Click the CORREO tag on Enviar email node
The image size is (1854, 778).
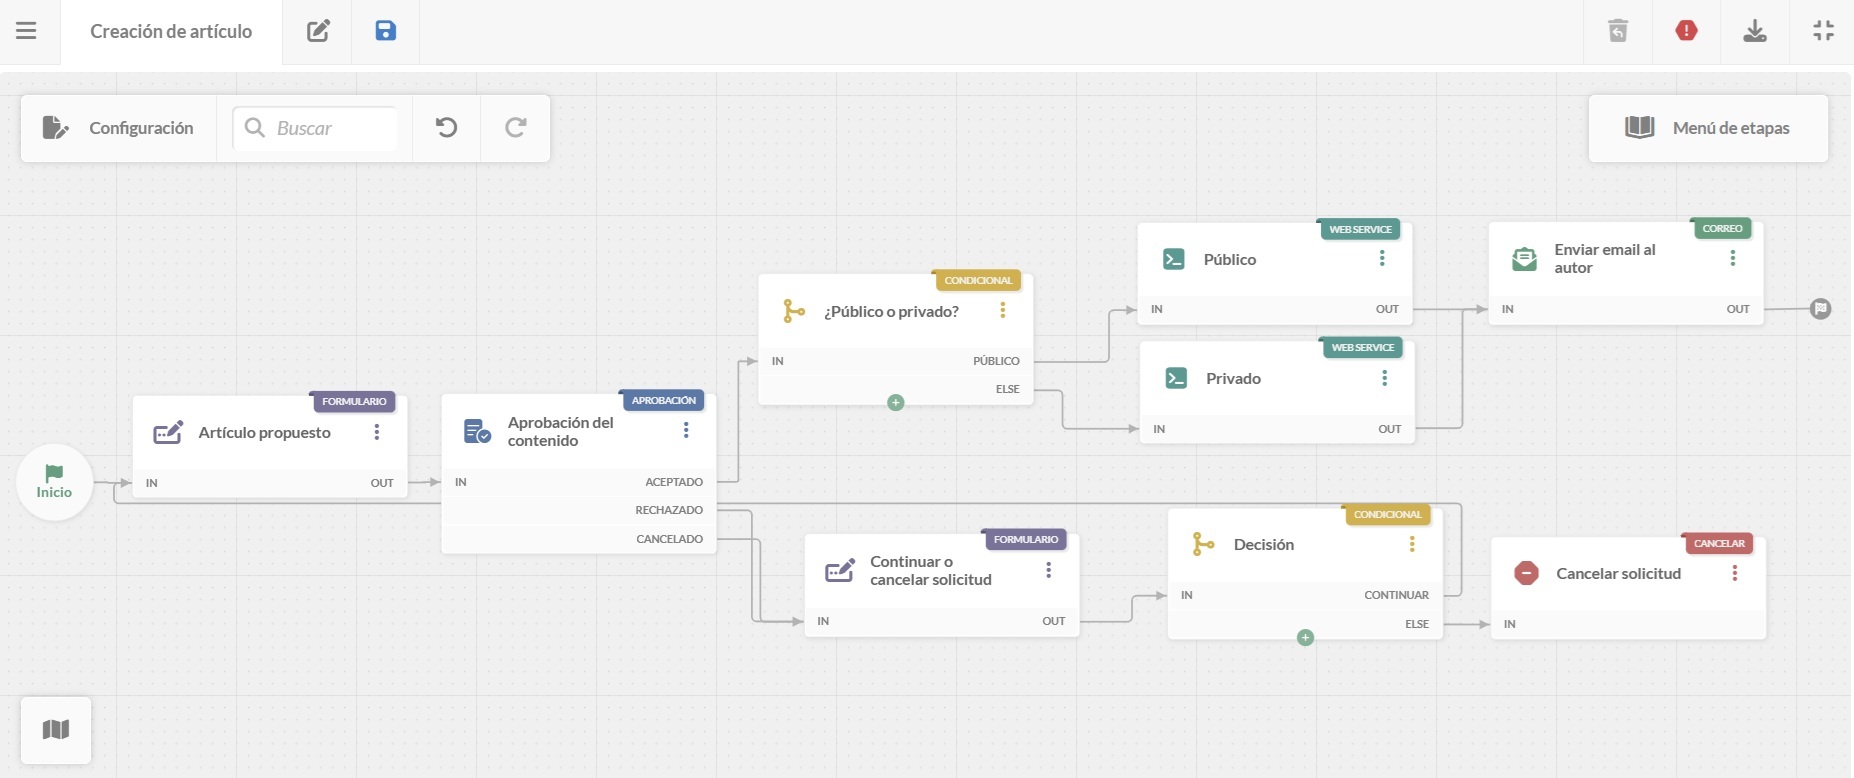coord(1722,229)
